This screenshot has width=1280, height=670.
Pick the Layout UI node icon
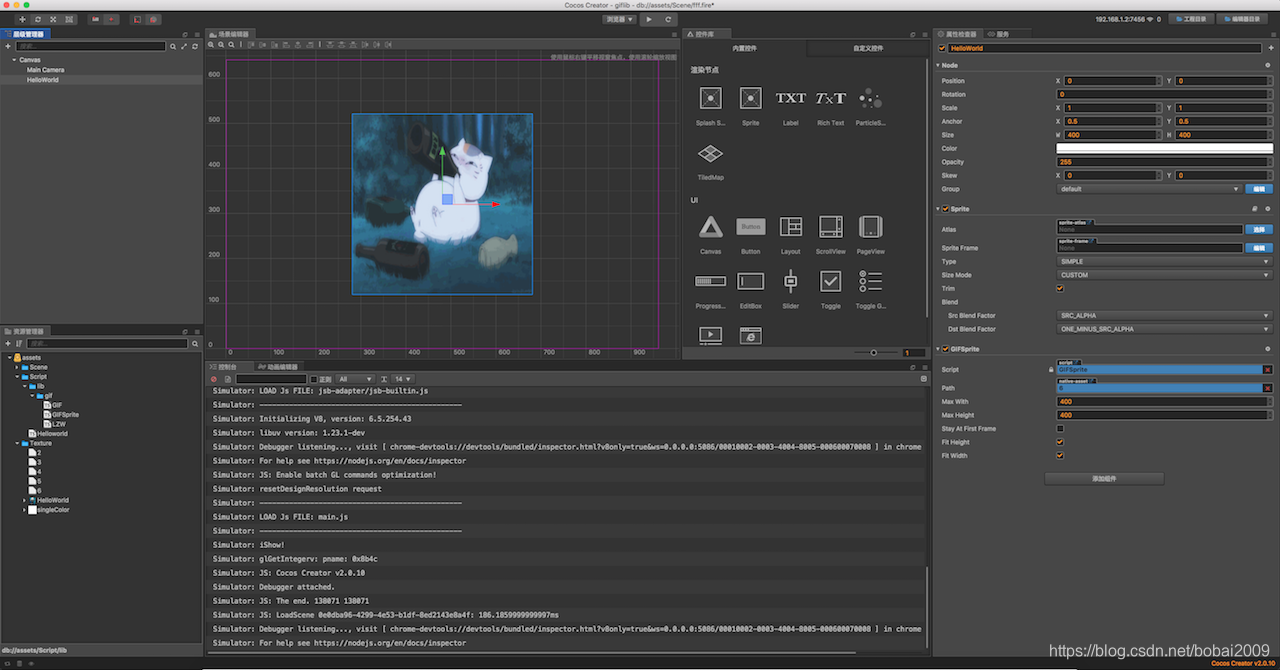[x=790, y=227]
